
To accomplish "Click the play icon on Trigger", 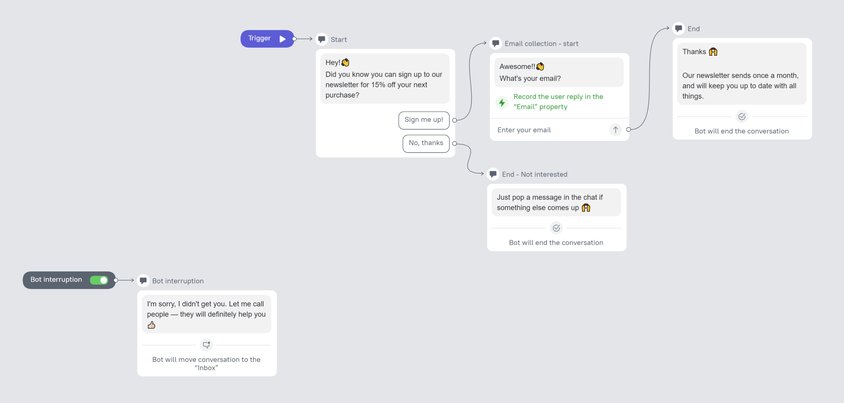I will pyautogui.click(x=283, y=39).
